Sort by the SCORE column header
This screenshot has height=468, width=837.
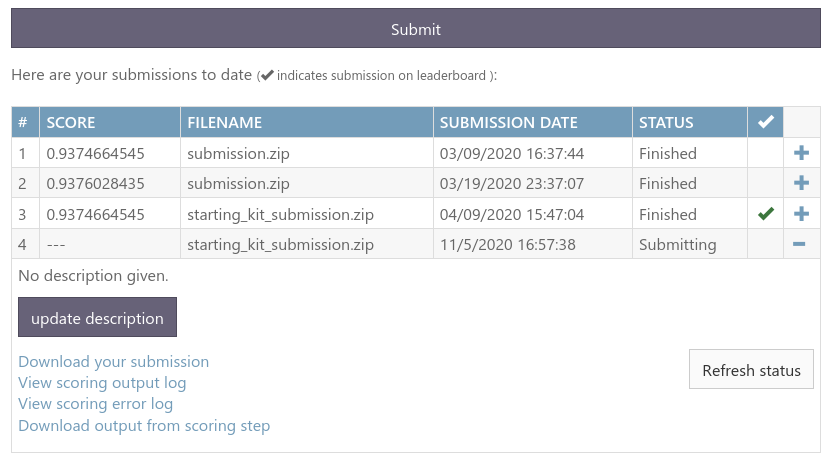pyautogui.click(x=71, y=123)
